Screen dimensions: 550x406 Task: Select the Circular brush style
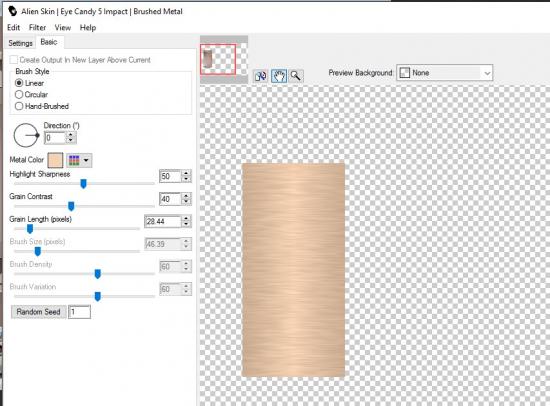point(19,95)
